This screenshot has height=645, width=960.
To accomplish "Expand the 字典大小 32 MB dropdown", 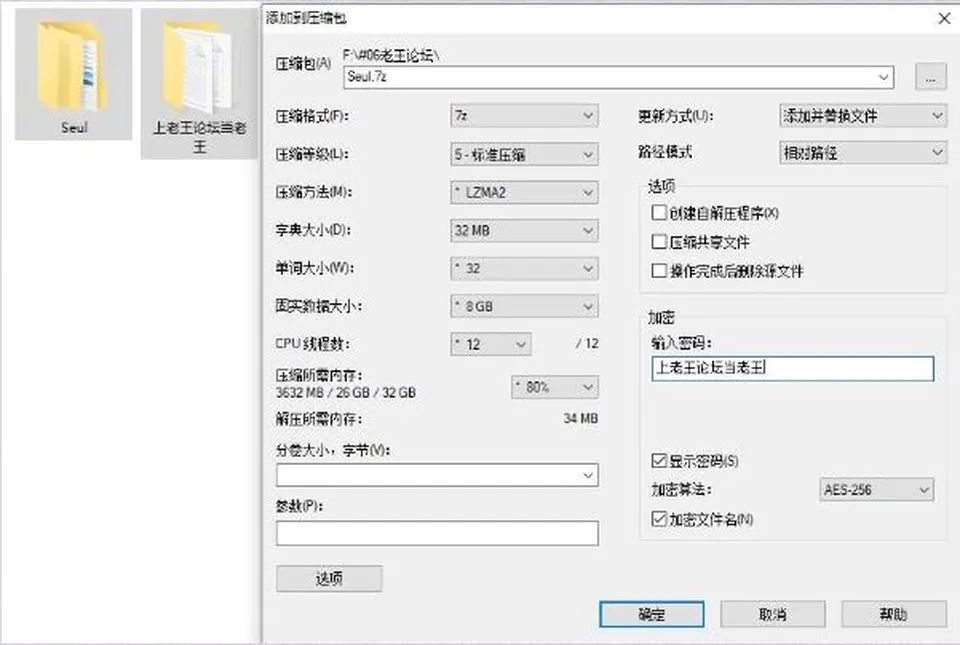I will pos(524,231).
